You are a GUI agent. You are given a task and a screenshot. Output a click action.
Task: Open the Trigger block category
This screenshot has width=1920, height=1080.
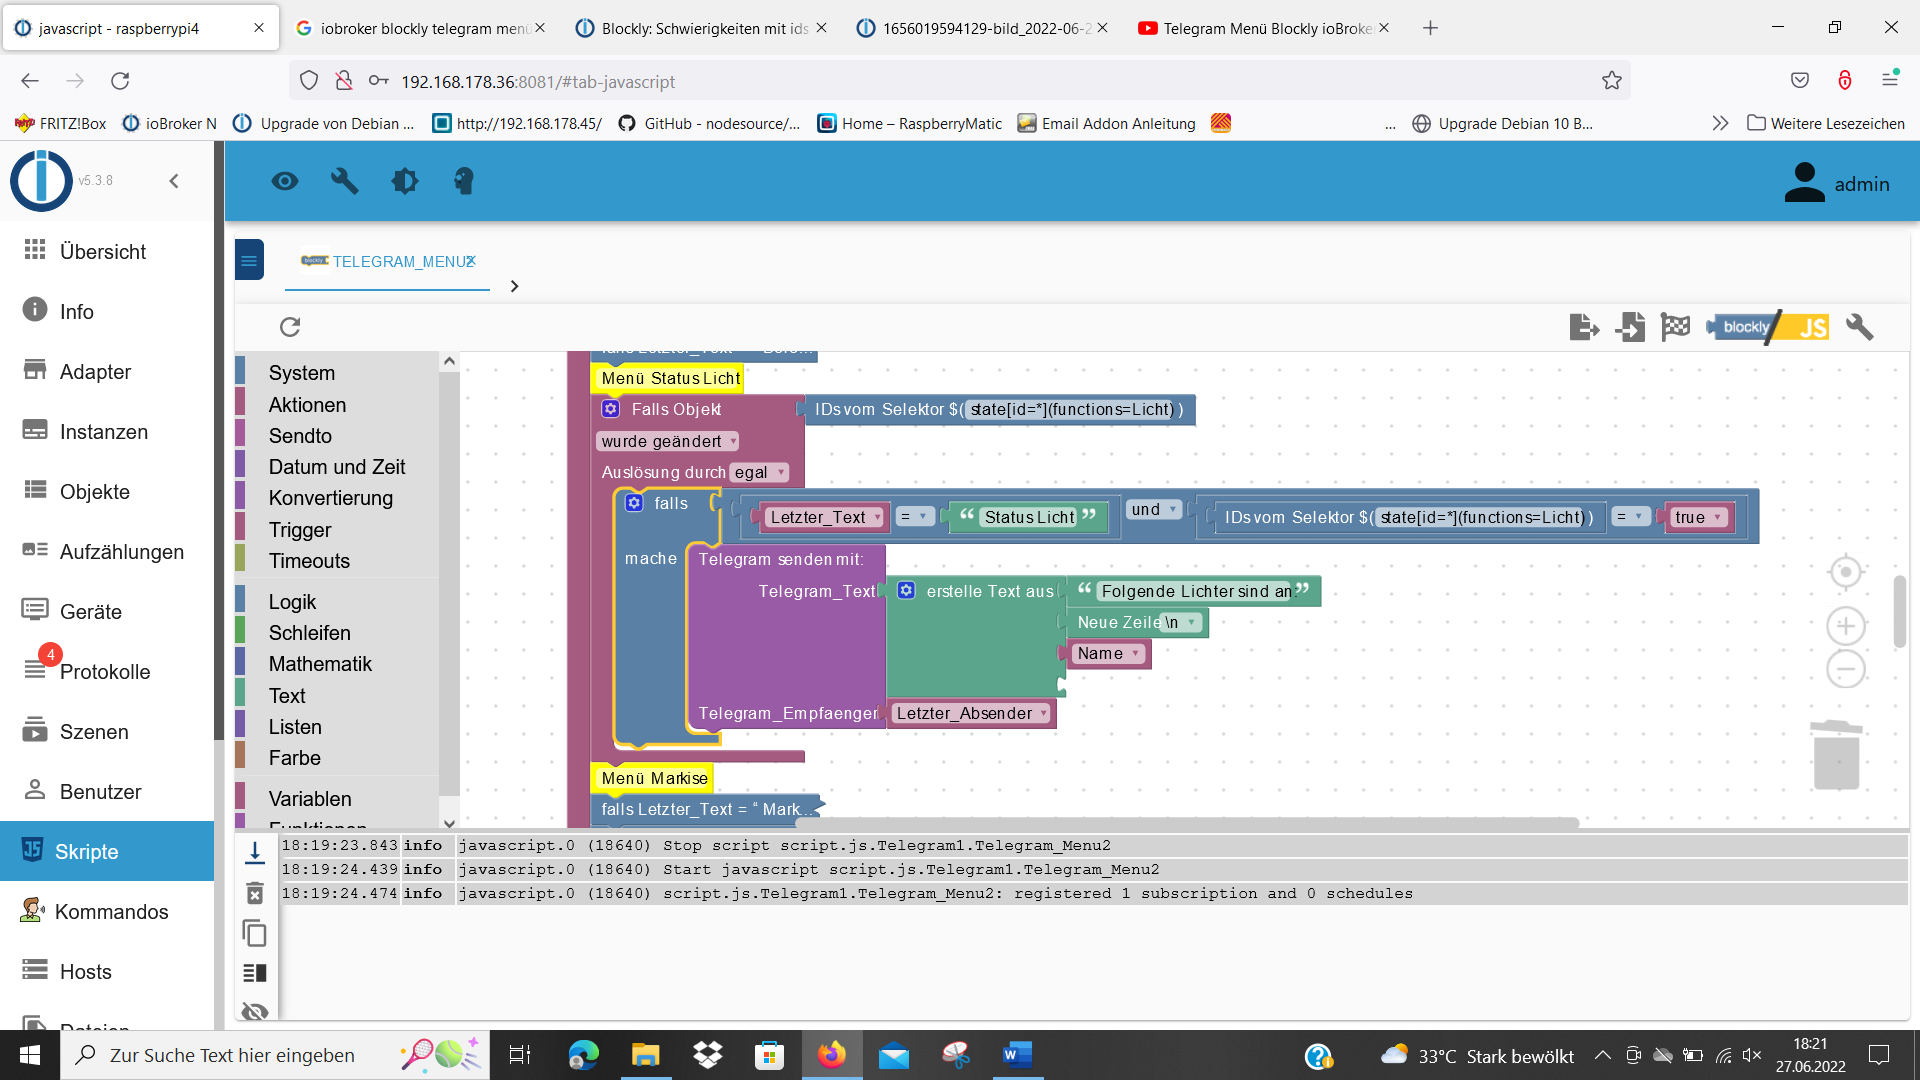(x=299, y=530)
